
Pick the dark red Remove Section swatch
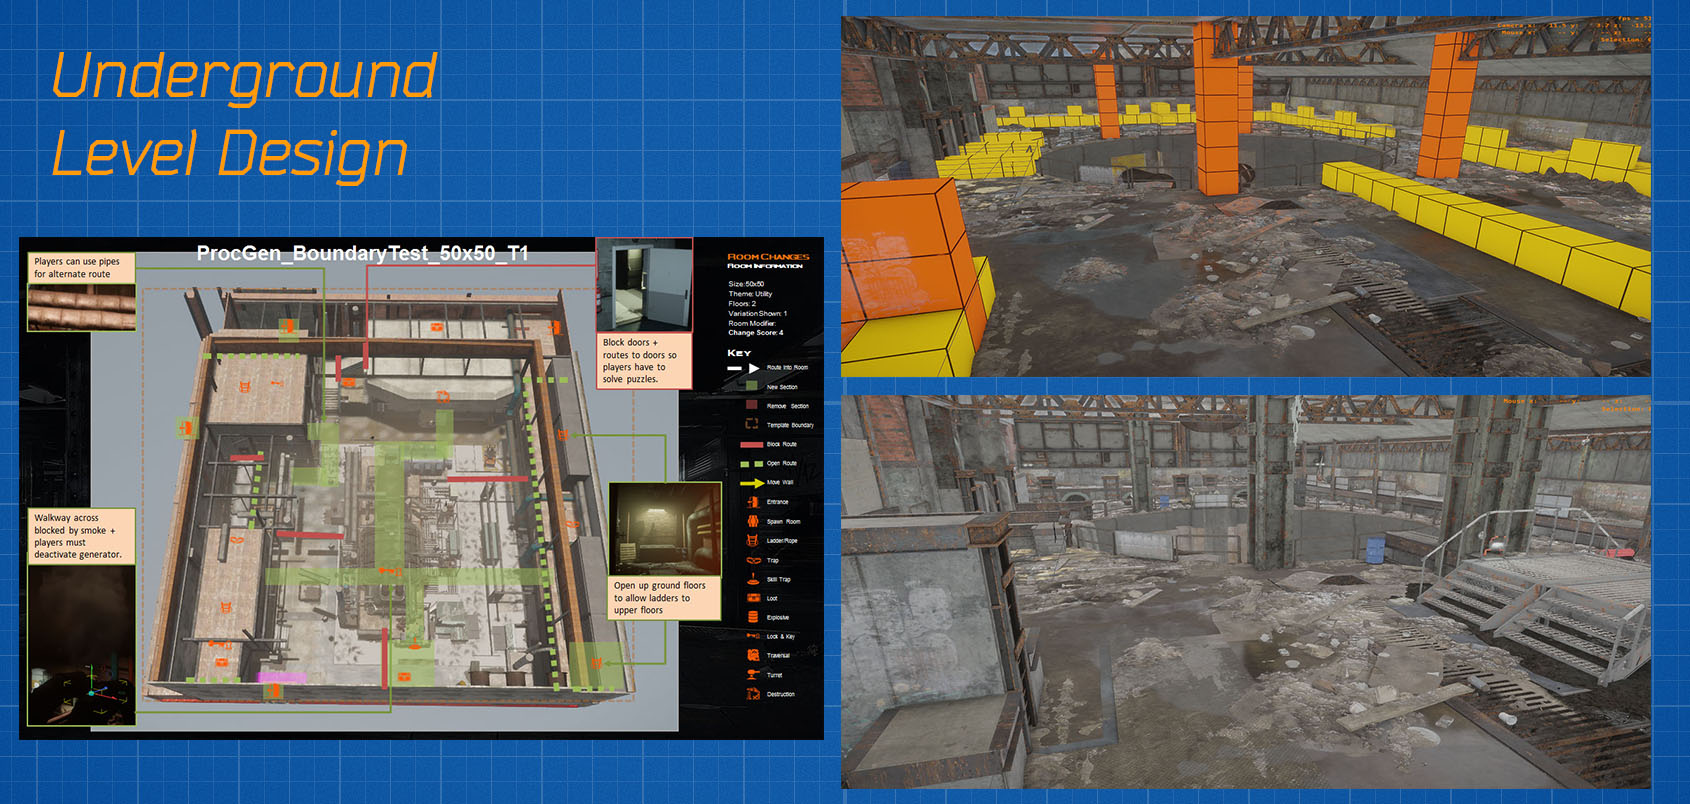pyautogui.click(x=752, y=405)
